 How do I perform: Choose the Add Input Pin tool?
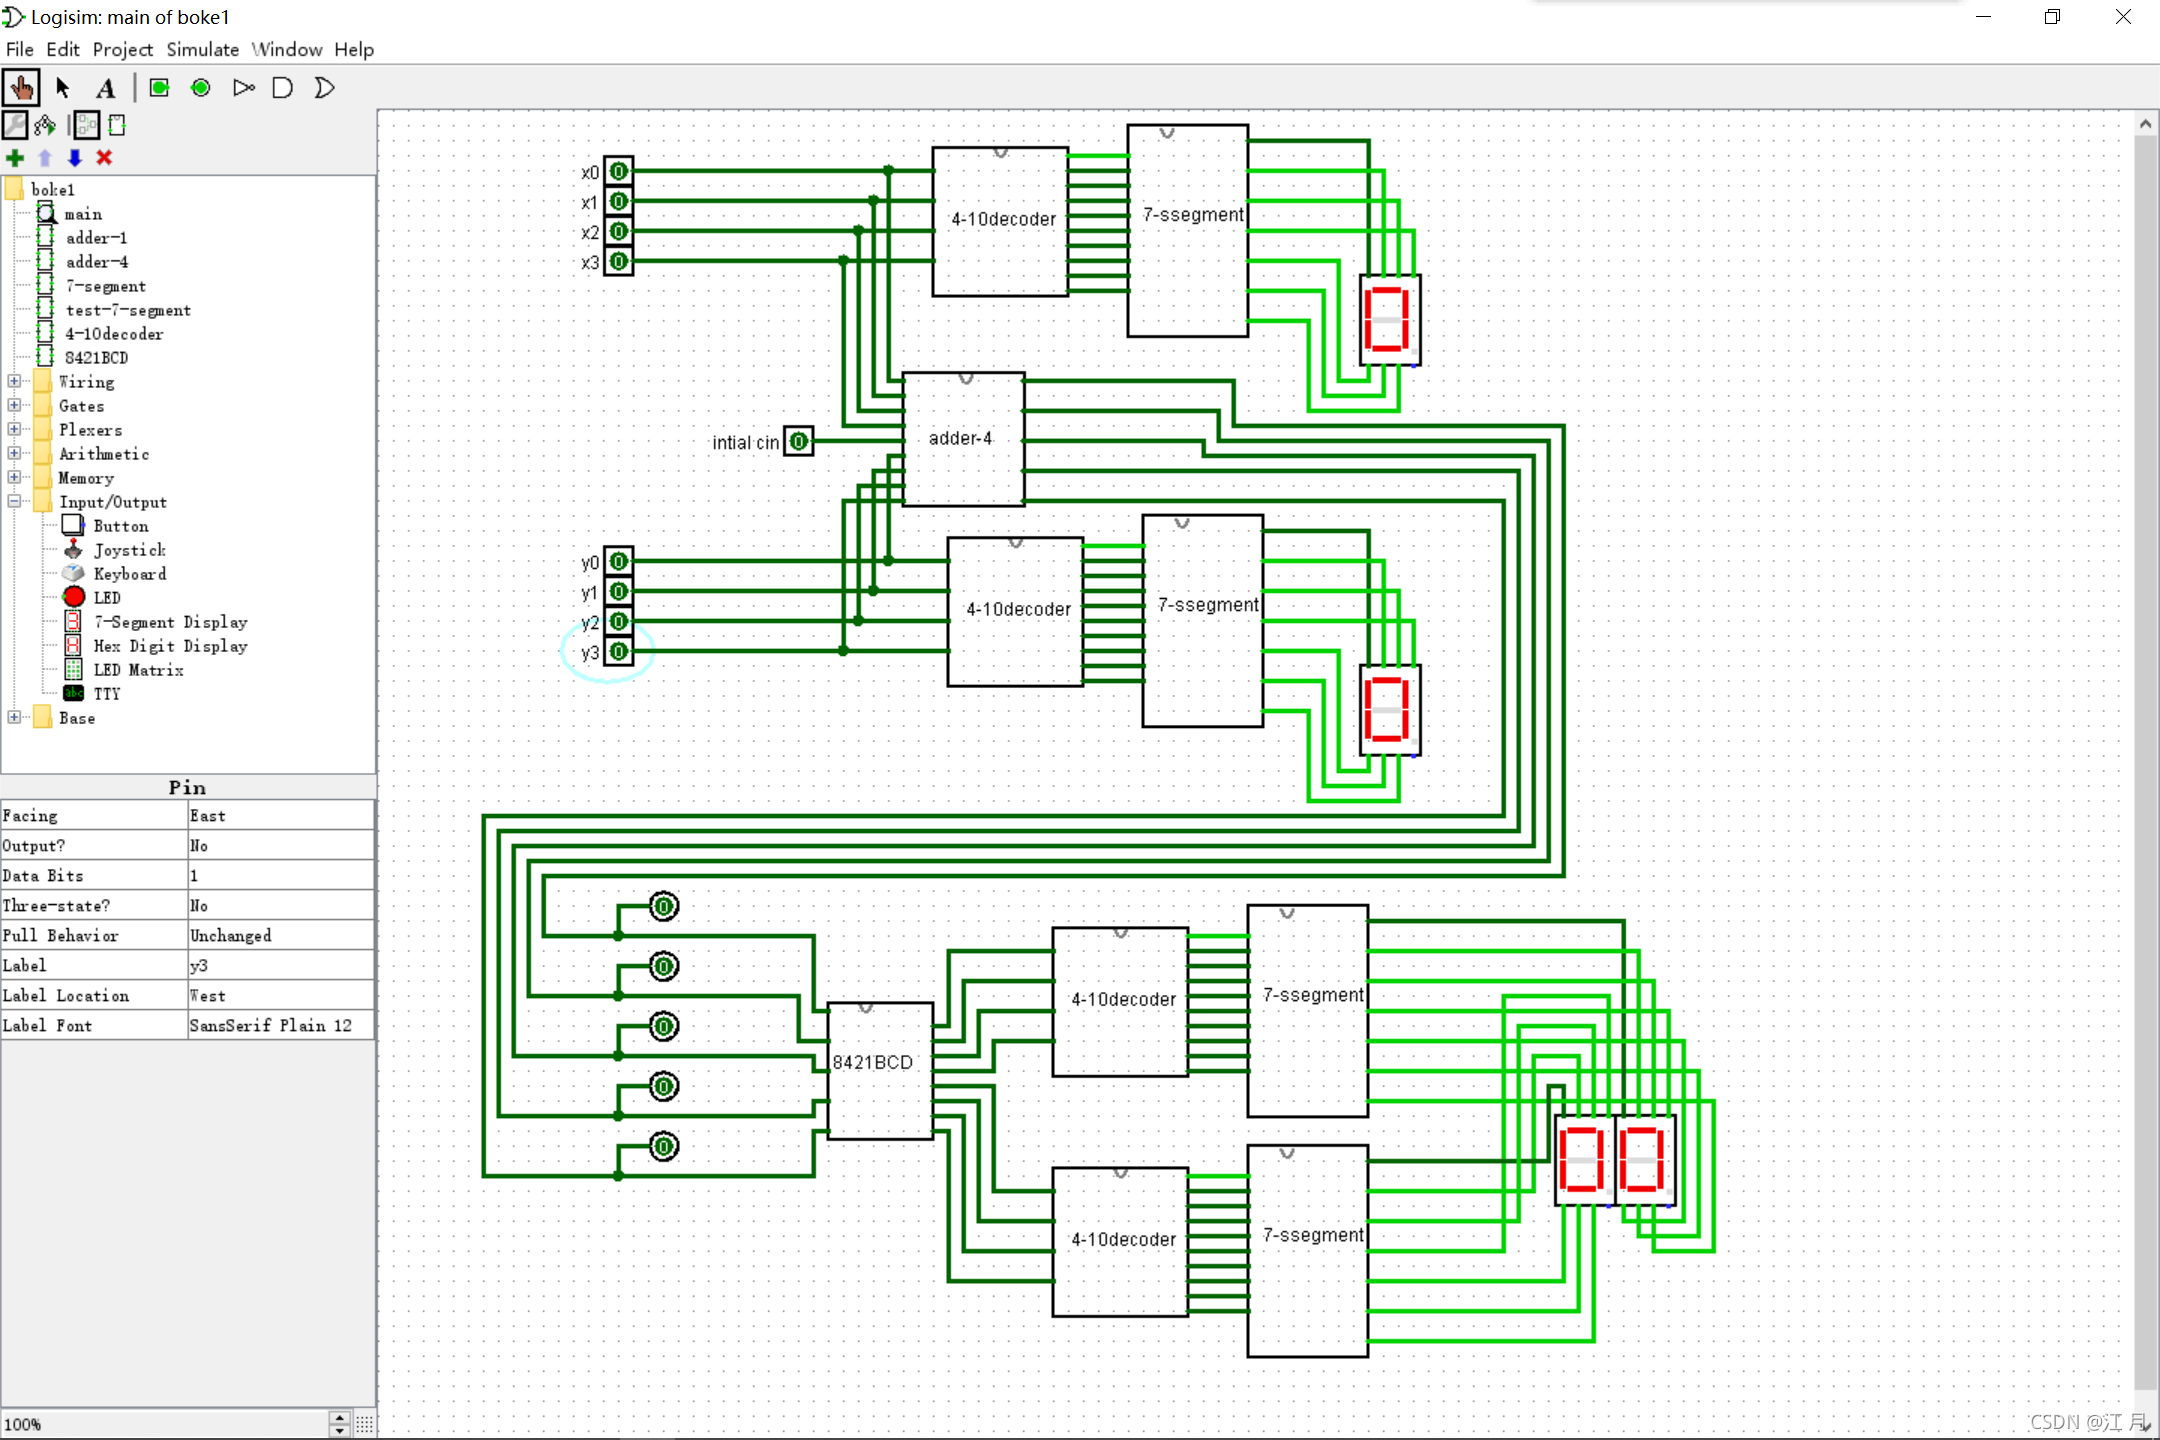(x=159, y=88)
